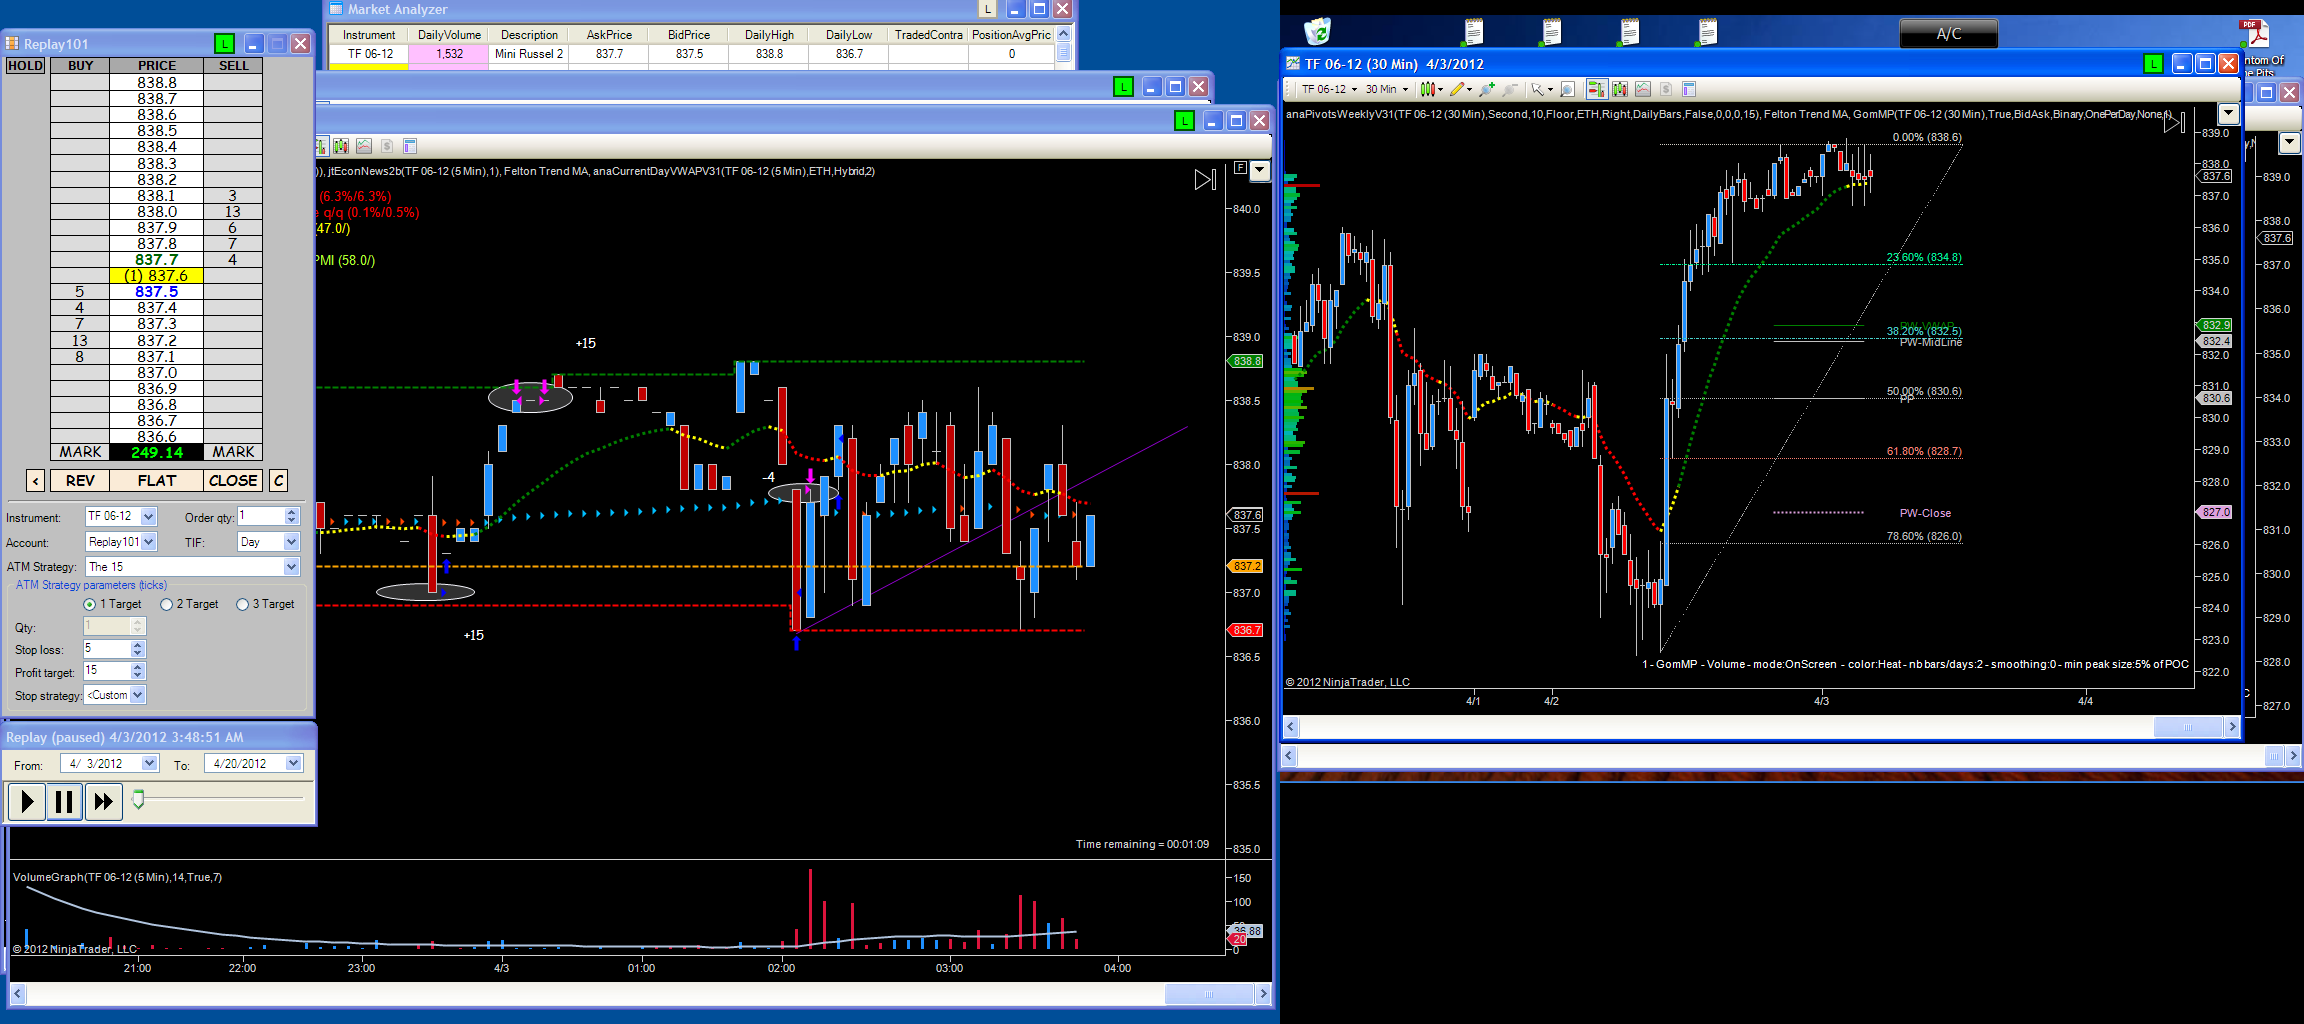Screen dimensions: 2304x1024
Task: Open the PDF file desktop icon
Action: pyautogui.click(x=2254, y=34)
